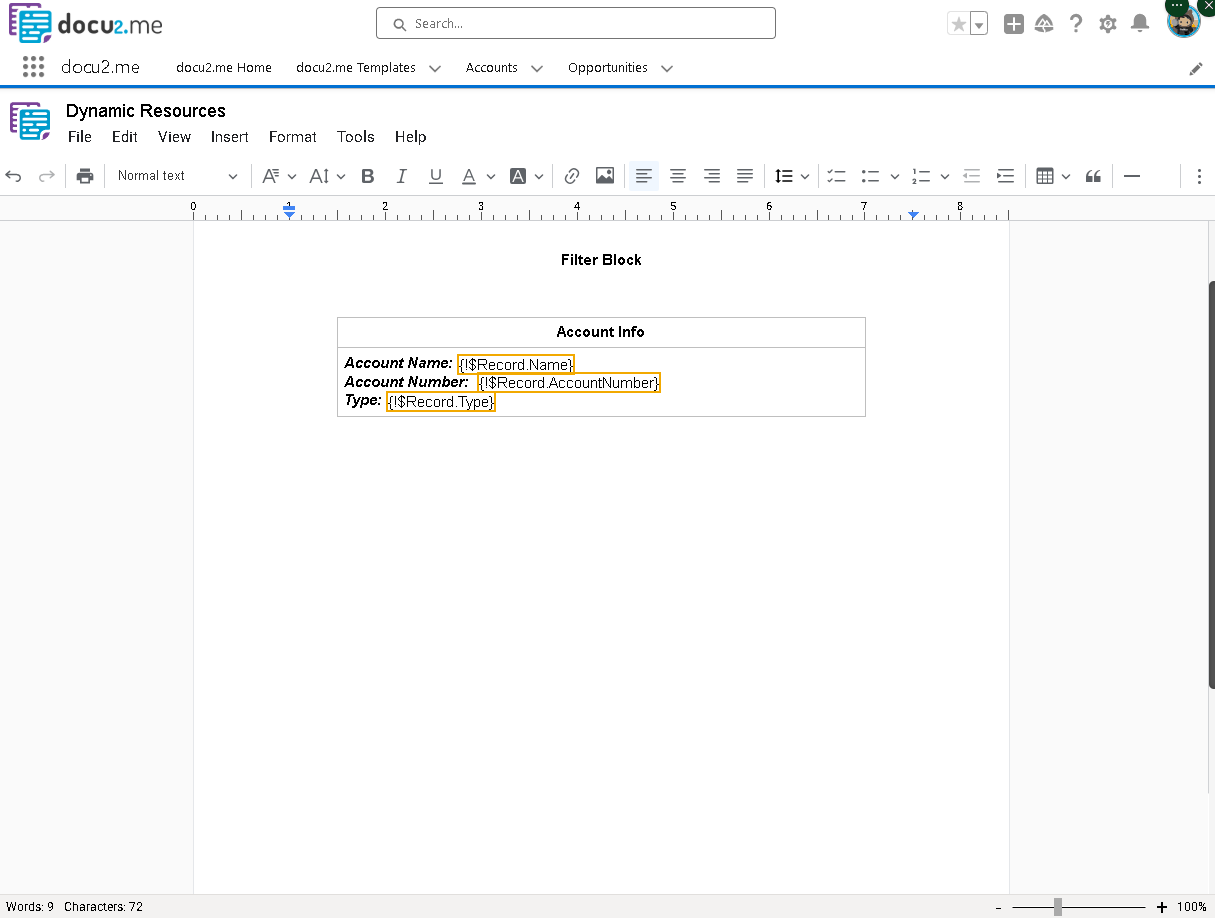Insert a hyperlink with link icon
1215x918 pixels.
point(572,176)
